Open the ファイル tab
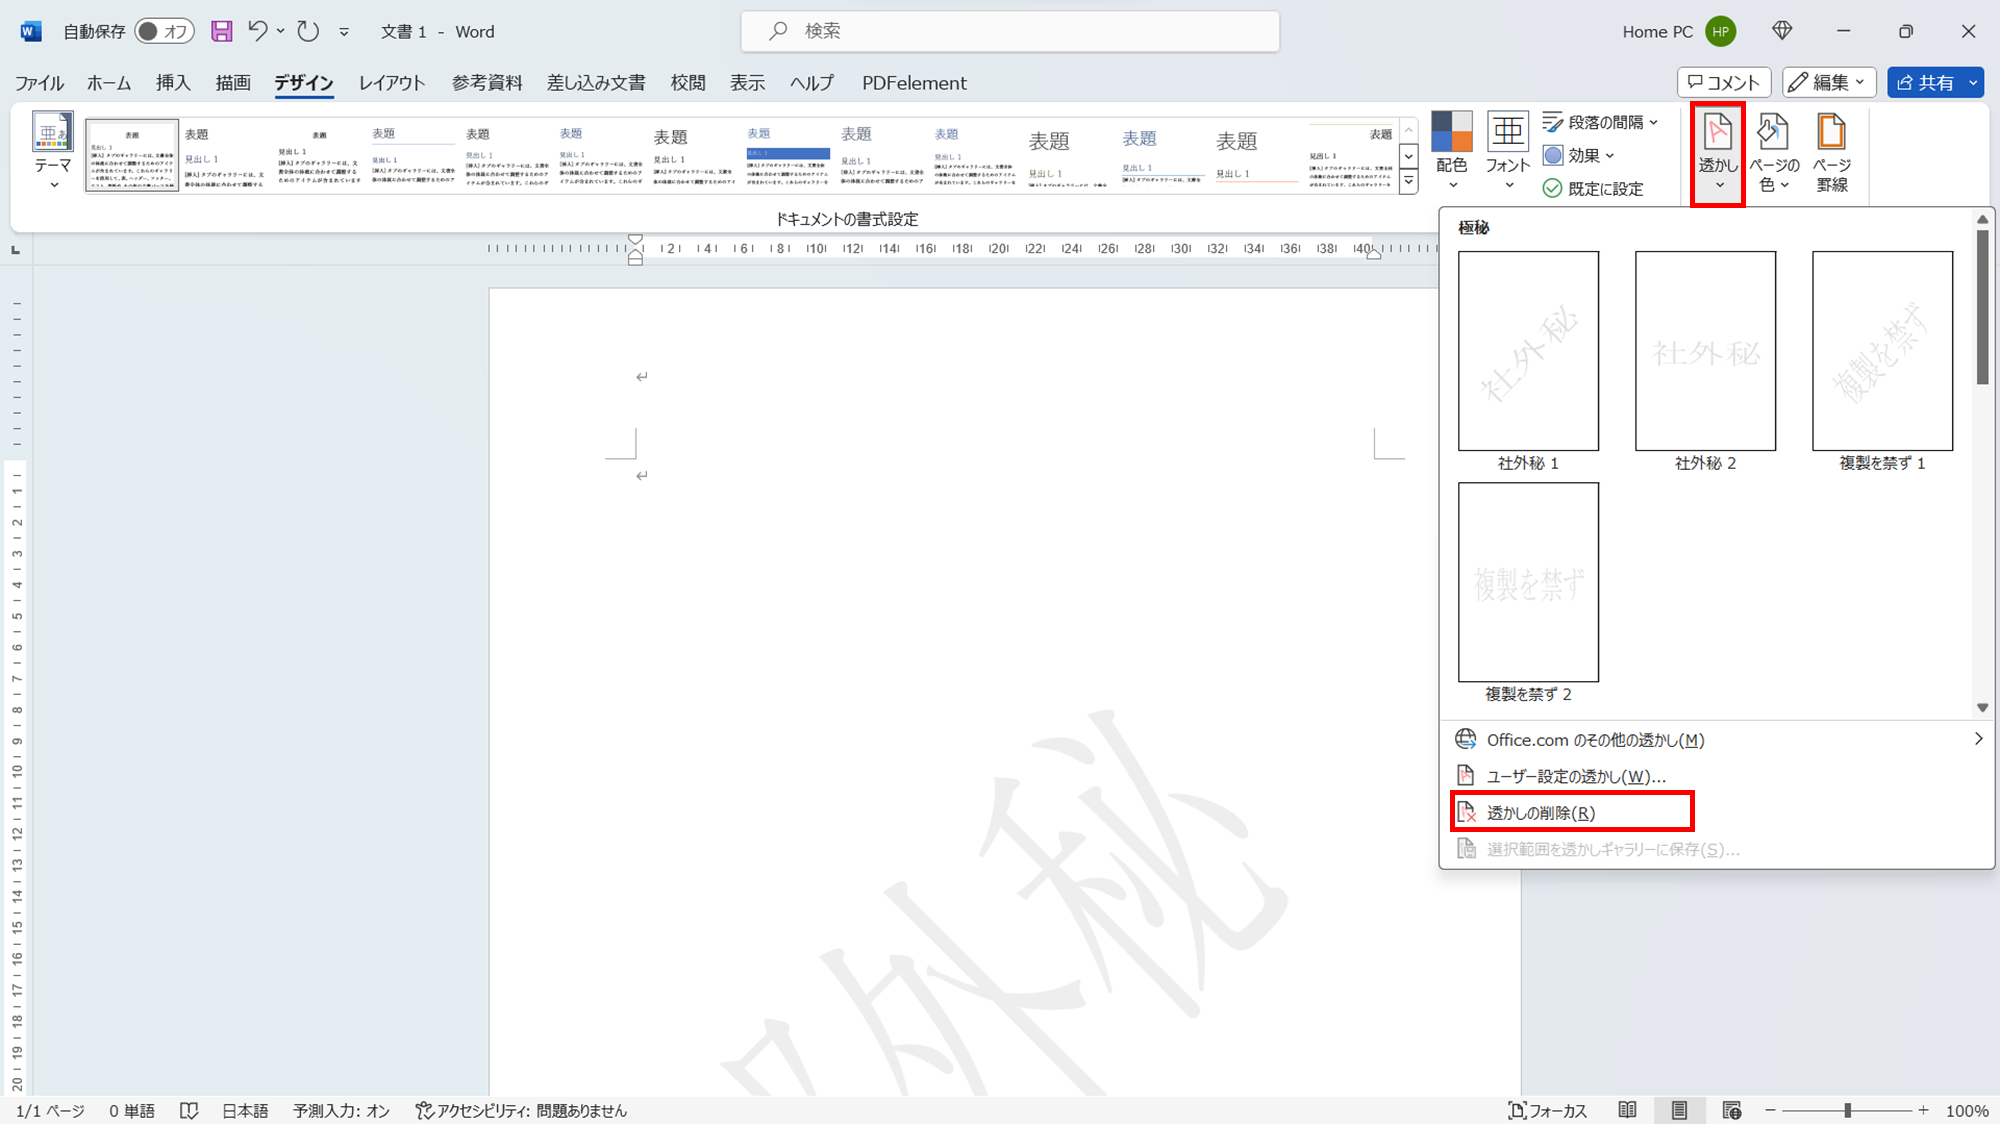Screen dimensions: 2000x1125 coord(39,83)
